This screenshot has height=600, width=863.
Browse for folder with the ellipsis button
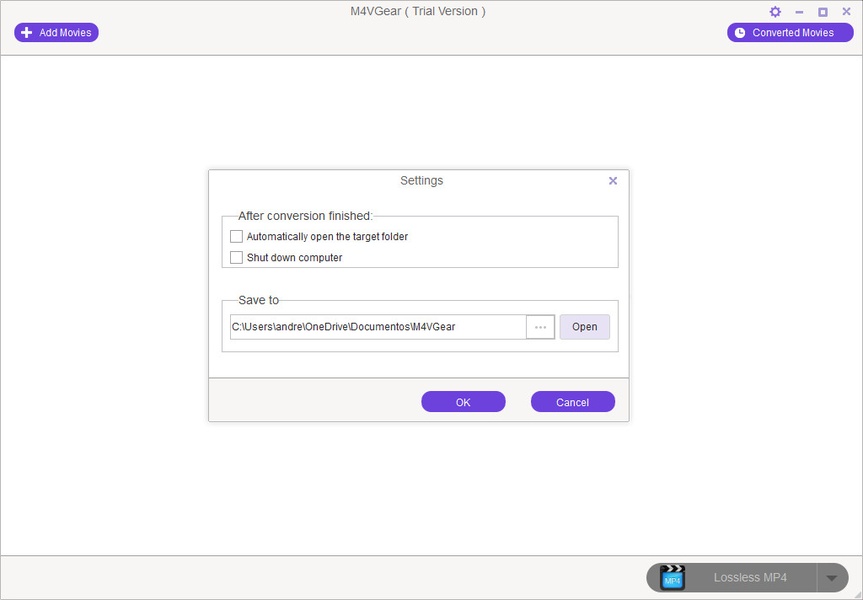click(x=540, y=327)
